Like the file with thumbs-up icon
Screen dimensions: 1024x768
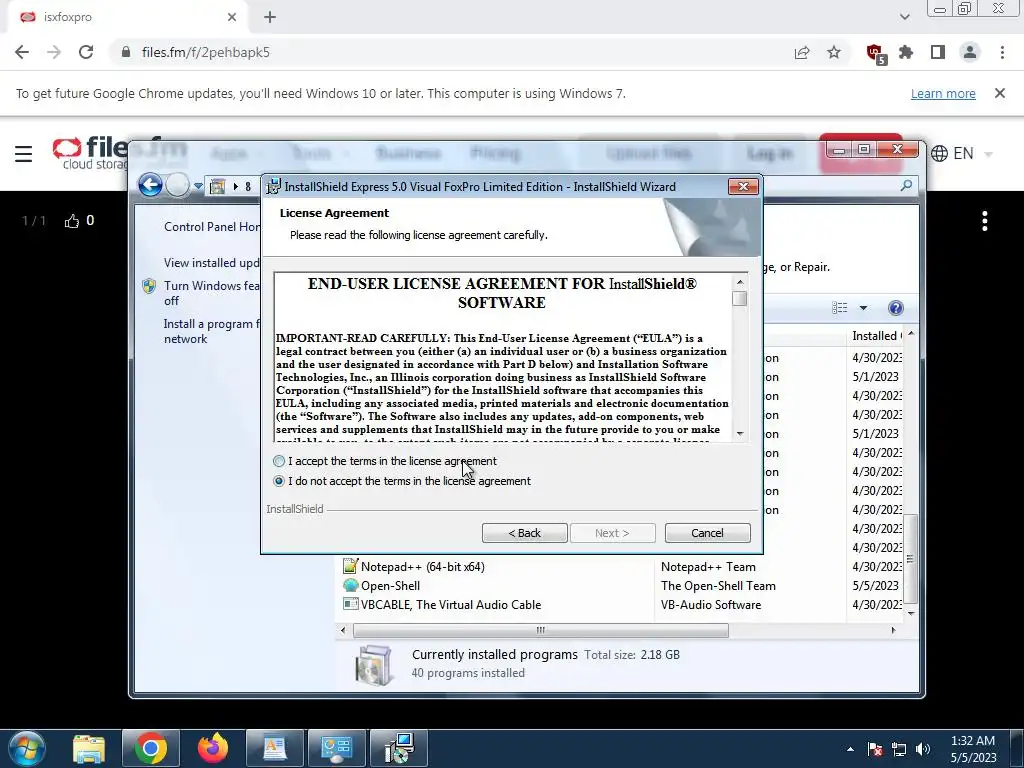tap(72, 221)
